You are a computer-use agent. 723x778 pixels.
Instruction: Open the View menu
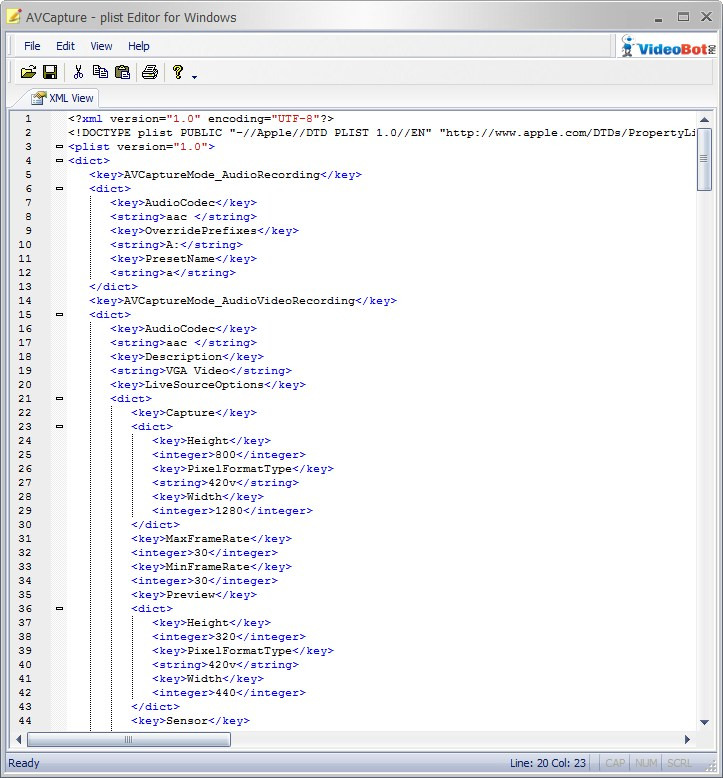(x=101, y=46)
